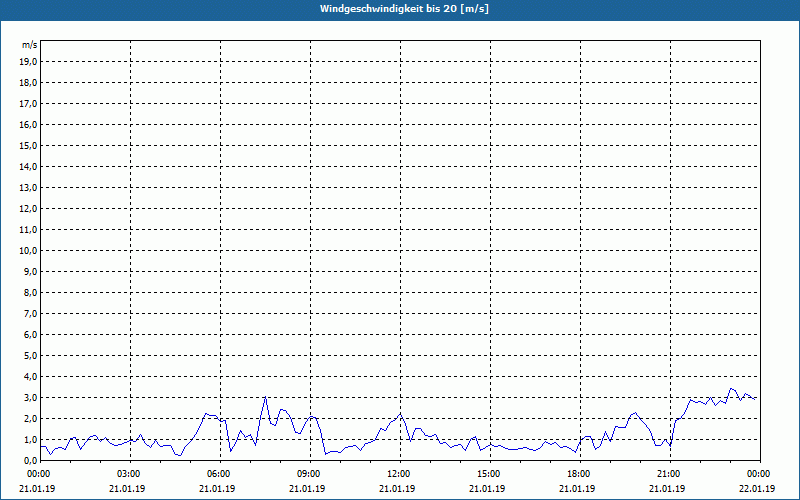Pick the 1,0 y-axis label
Viewport: 800px width, 500px height.
[x=31, y=440]
